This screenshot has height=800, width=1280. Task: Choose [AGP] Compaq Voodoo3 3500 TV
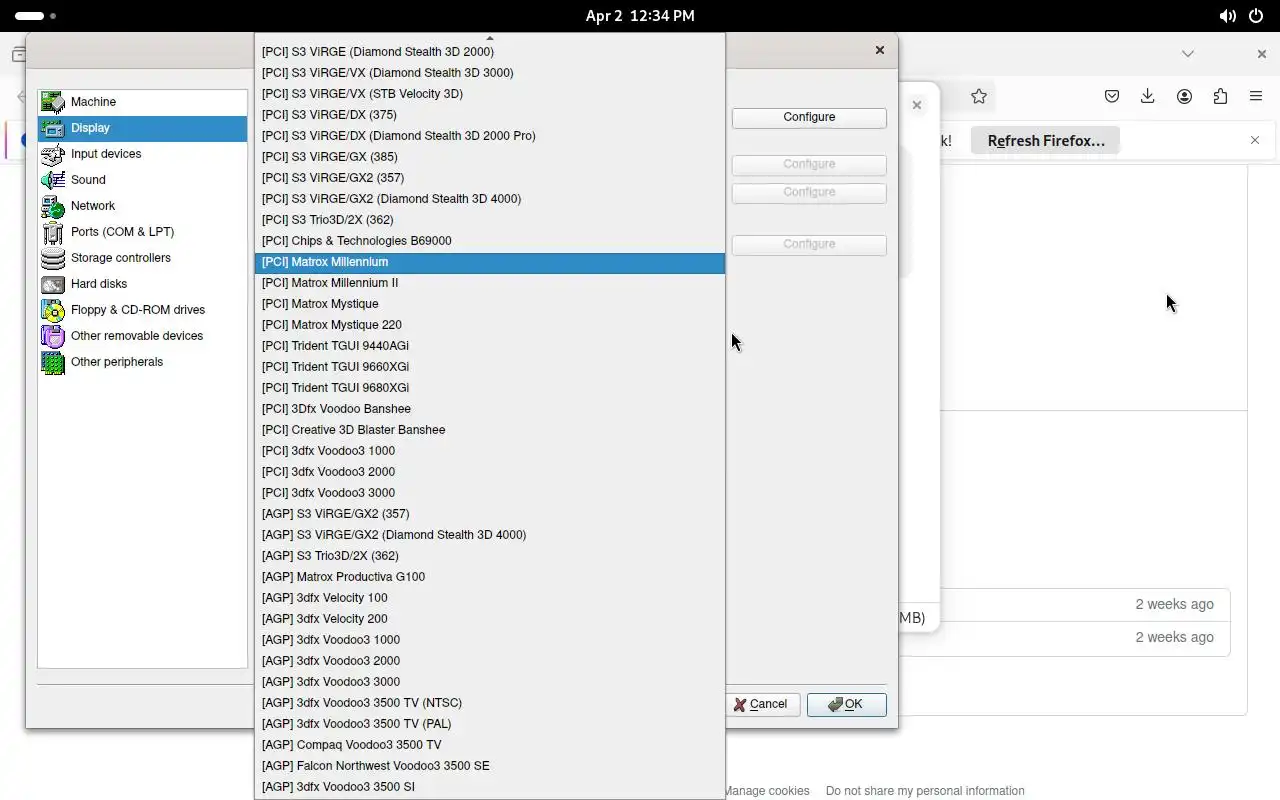(x=490, y=745)
